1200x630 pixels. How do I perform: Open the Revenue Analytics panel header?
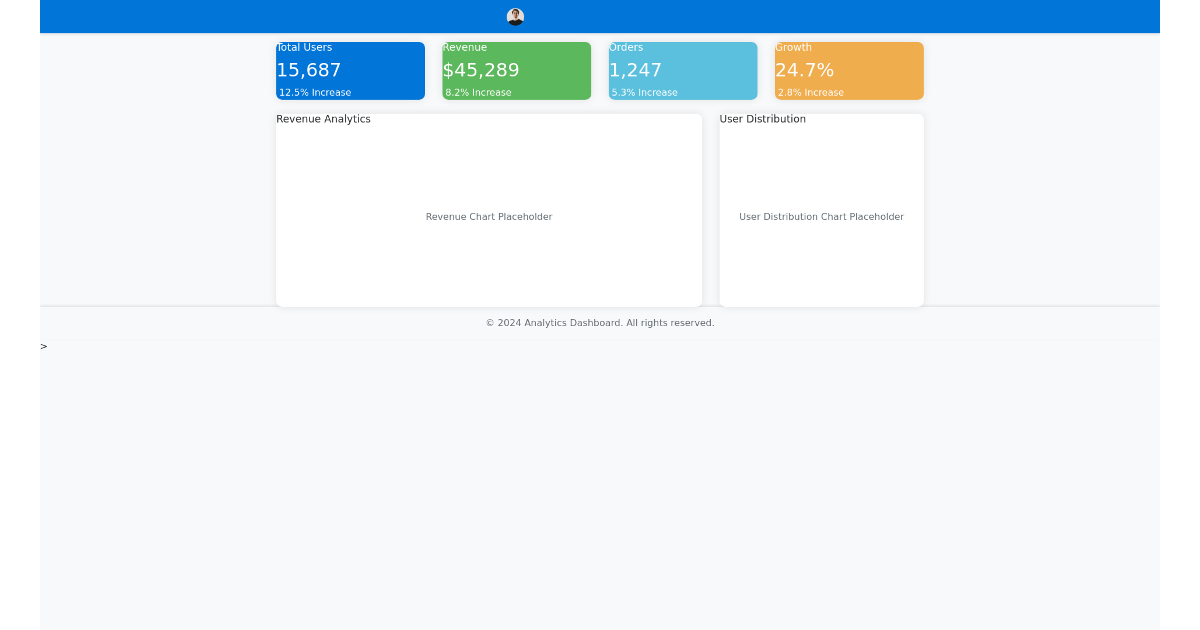323,118
